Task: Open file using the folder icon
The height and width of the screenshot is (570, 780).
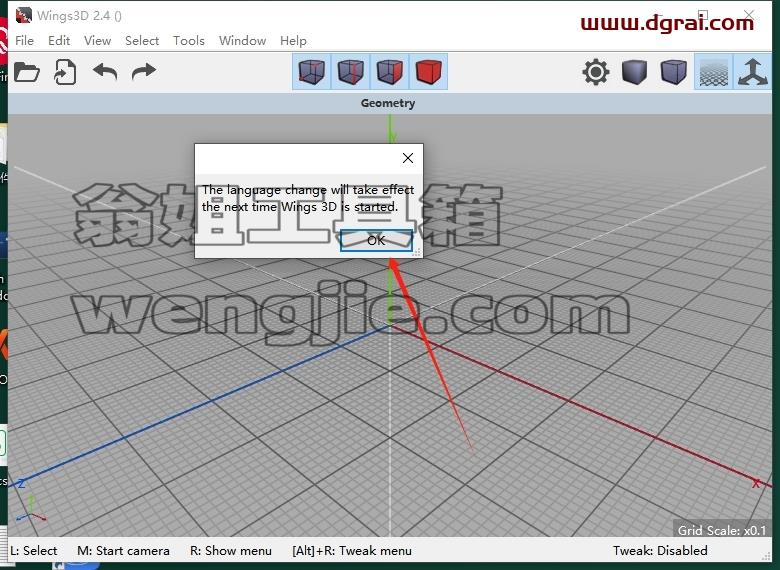Action: point(27,72)
